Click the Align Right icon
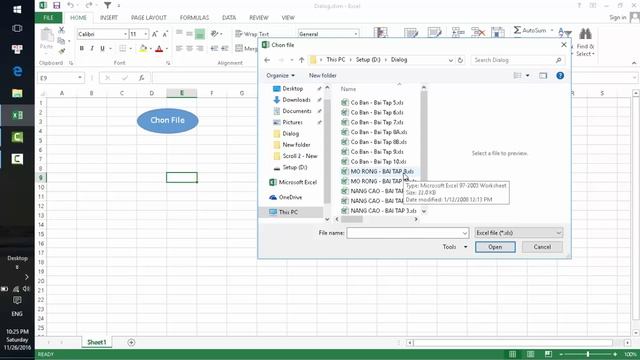The height and width of the screenshot is (360, 640). 200,49
